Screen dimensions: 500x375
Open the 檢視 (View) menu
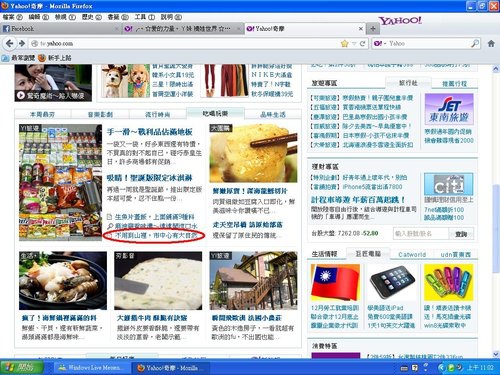pyautogui.click(x=65, y=17)
